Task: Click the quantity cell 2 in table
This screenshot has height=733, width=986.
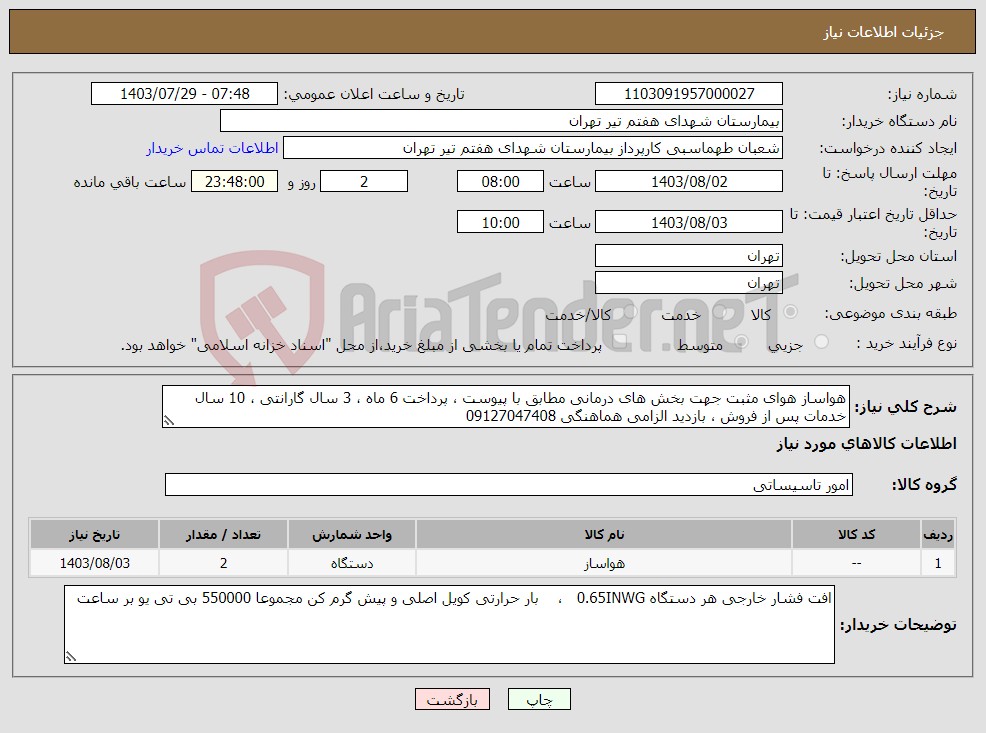Action: coord(223,563)
